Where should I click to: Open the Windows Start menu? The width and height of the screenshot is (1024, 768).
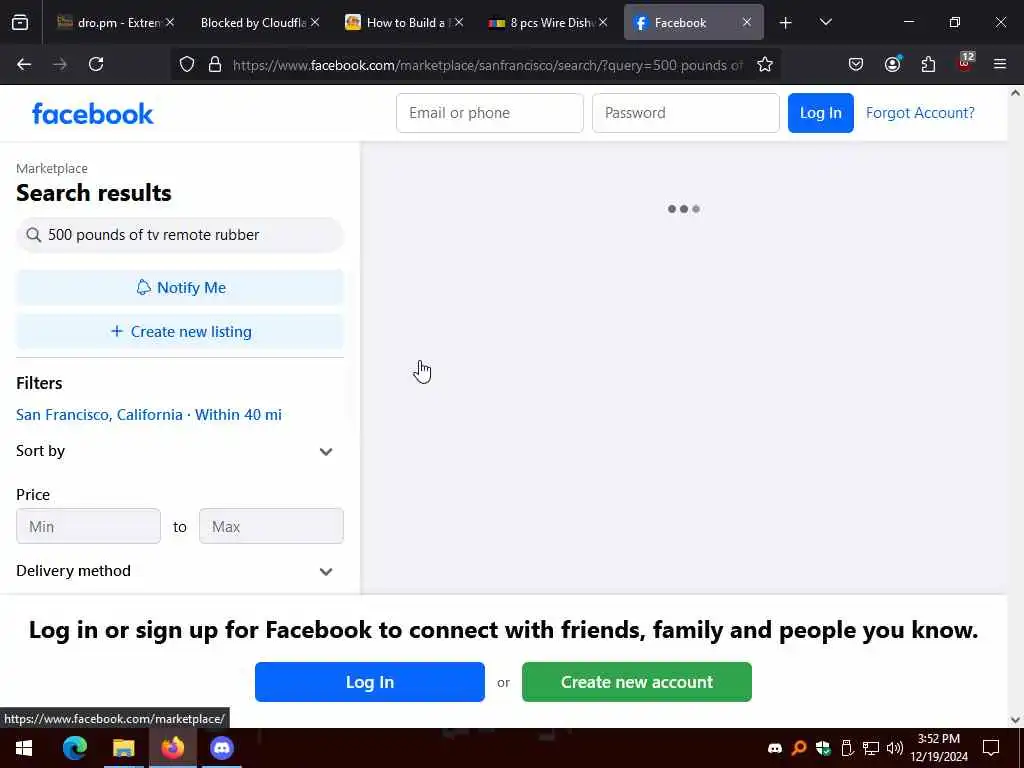24,748
